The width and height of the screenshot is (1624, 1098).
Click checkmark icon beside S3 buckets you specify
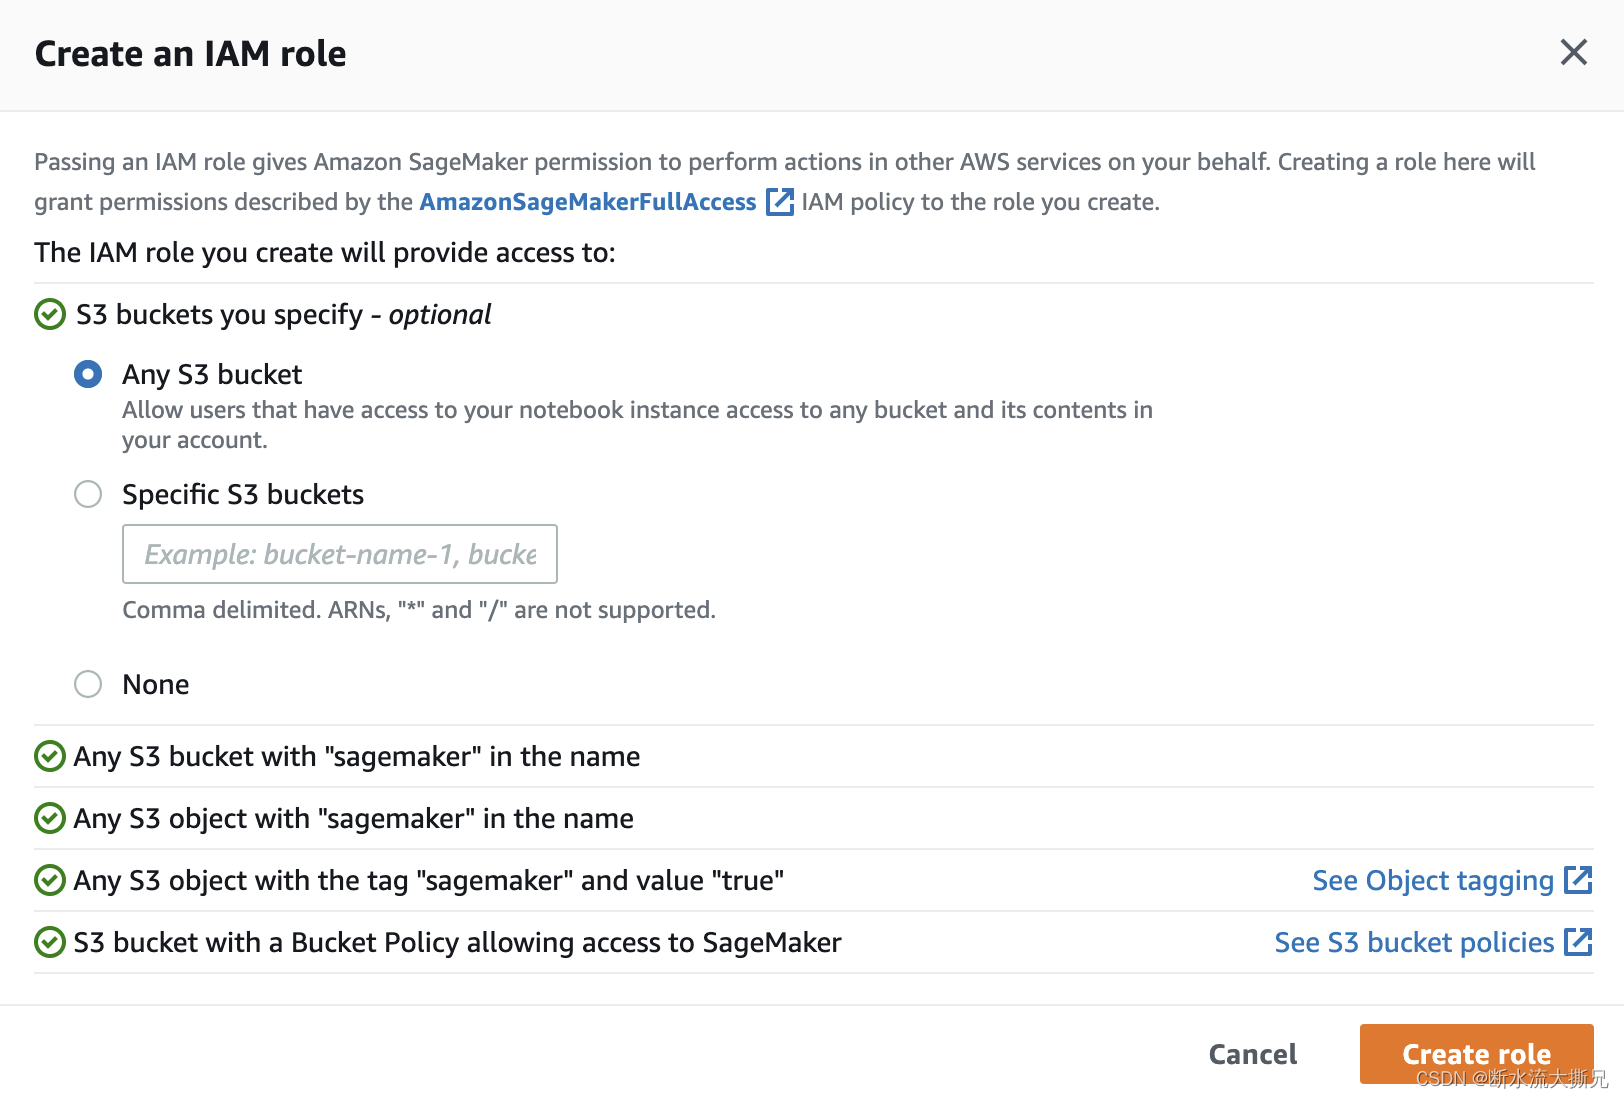(x=50, y=314)
